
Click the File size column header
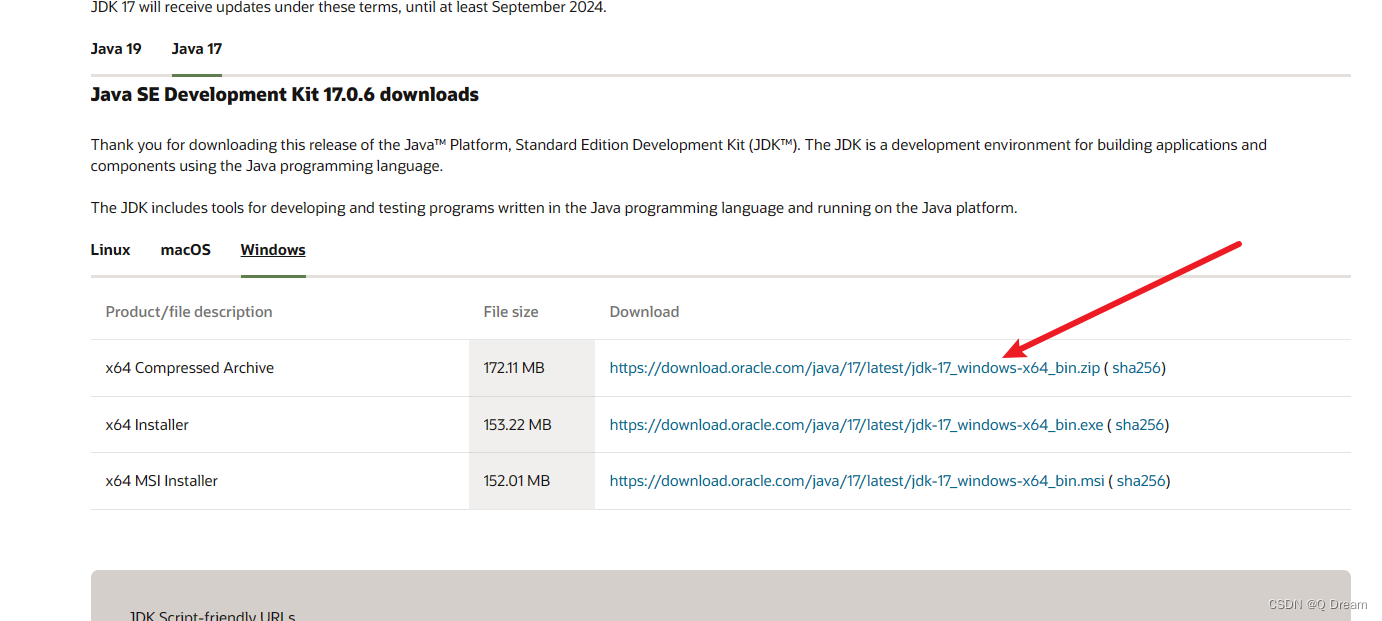(511, 312)
